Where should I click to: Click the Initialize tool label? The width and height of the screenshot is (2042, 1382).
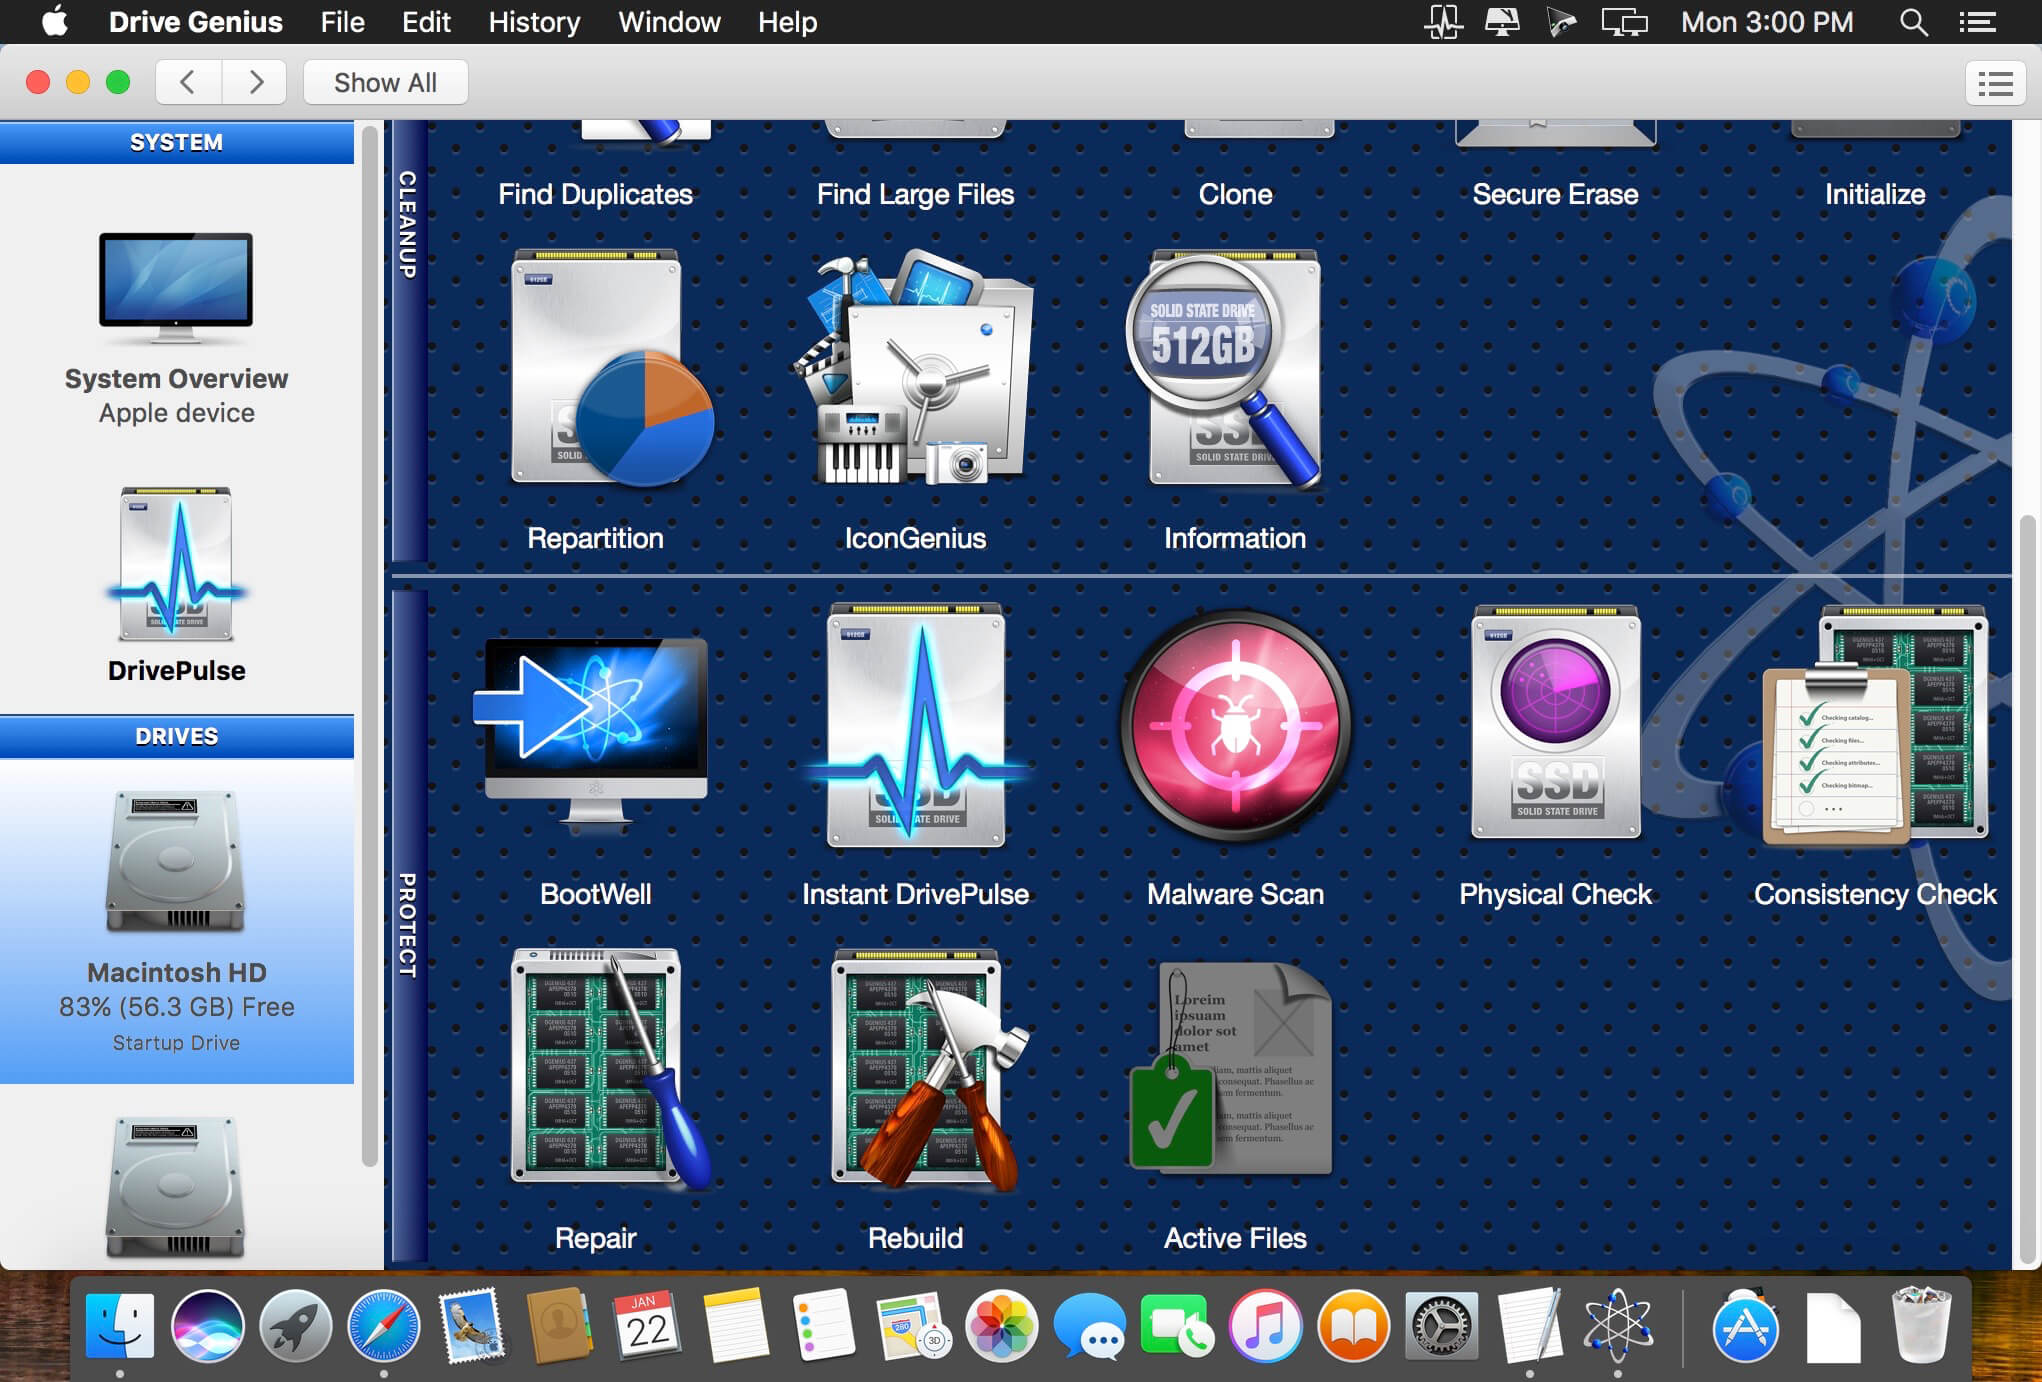1875,194
